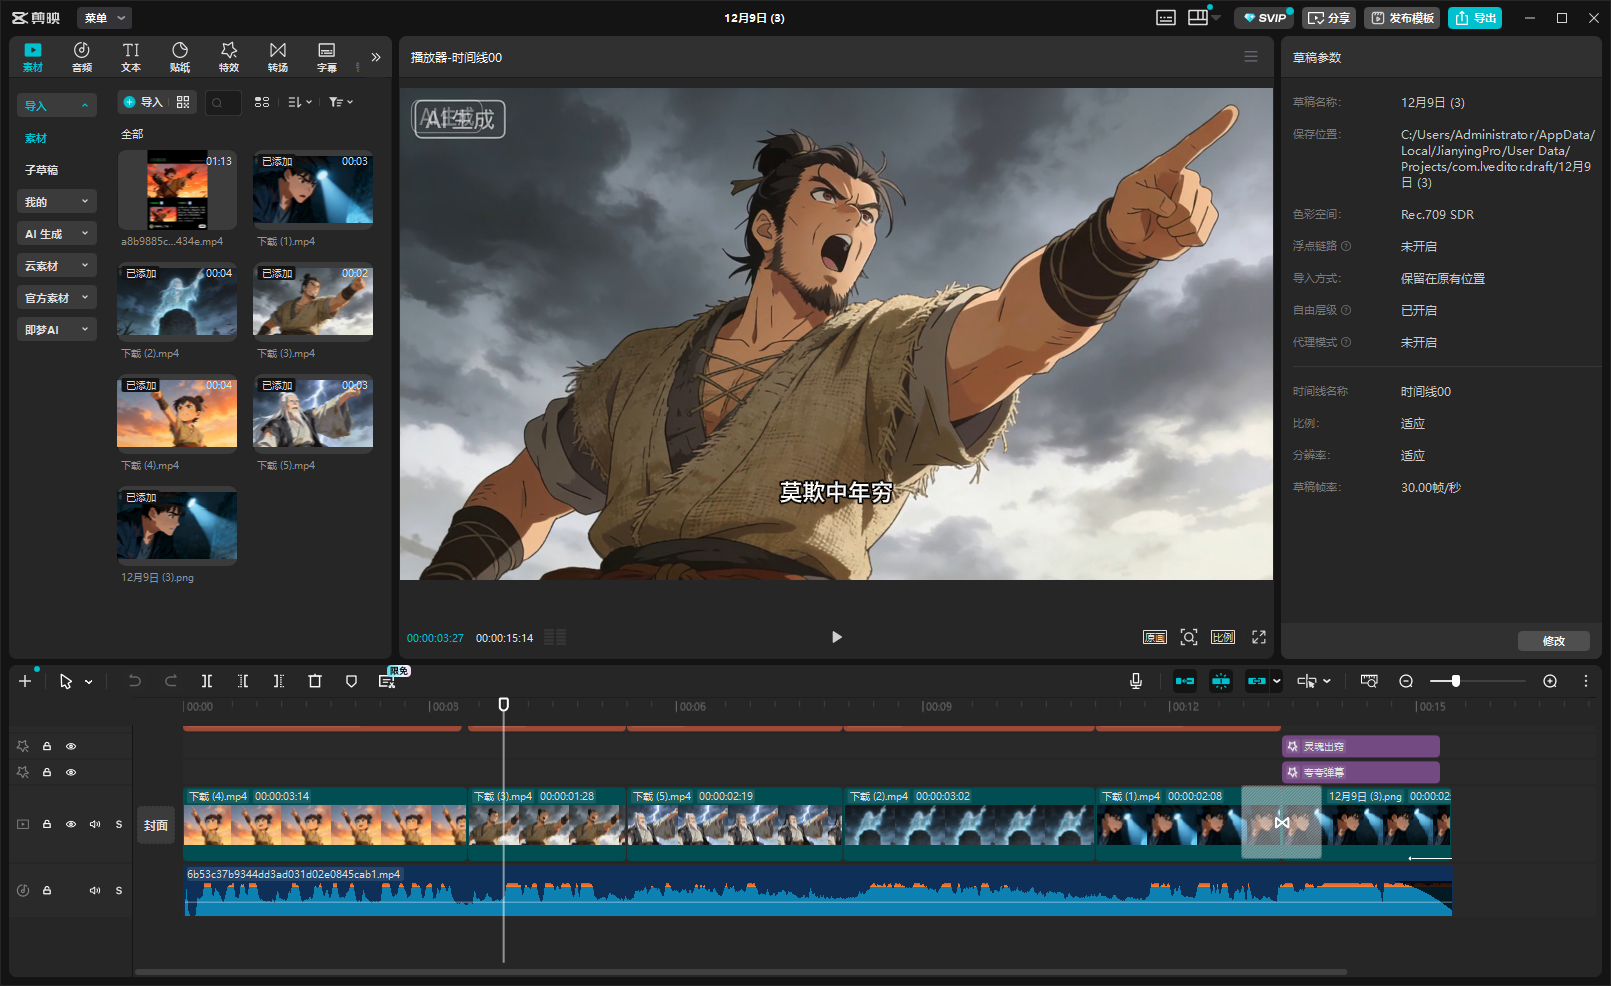
Task: Expand the 菜单 menu dropdown
Action: pyautogui.click(x=104, y=18)
